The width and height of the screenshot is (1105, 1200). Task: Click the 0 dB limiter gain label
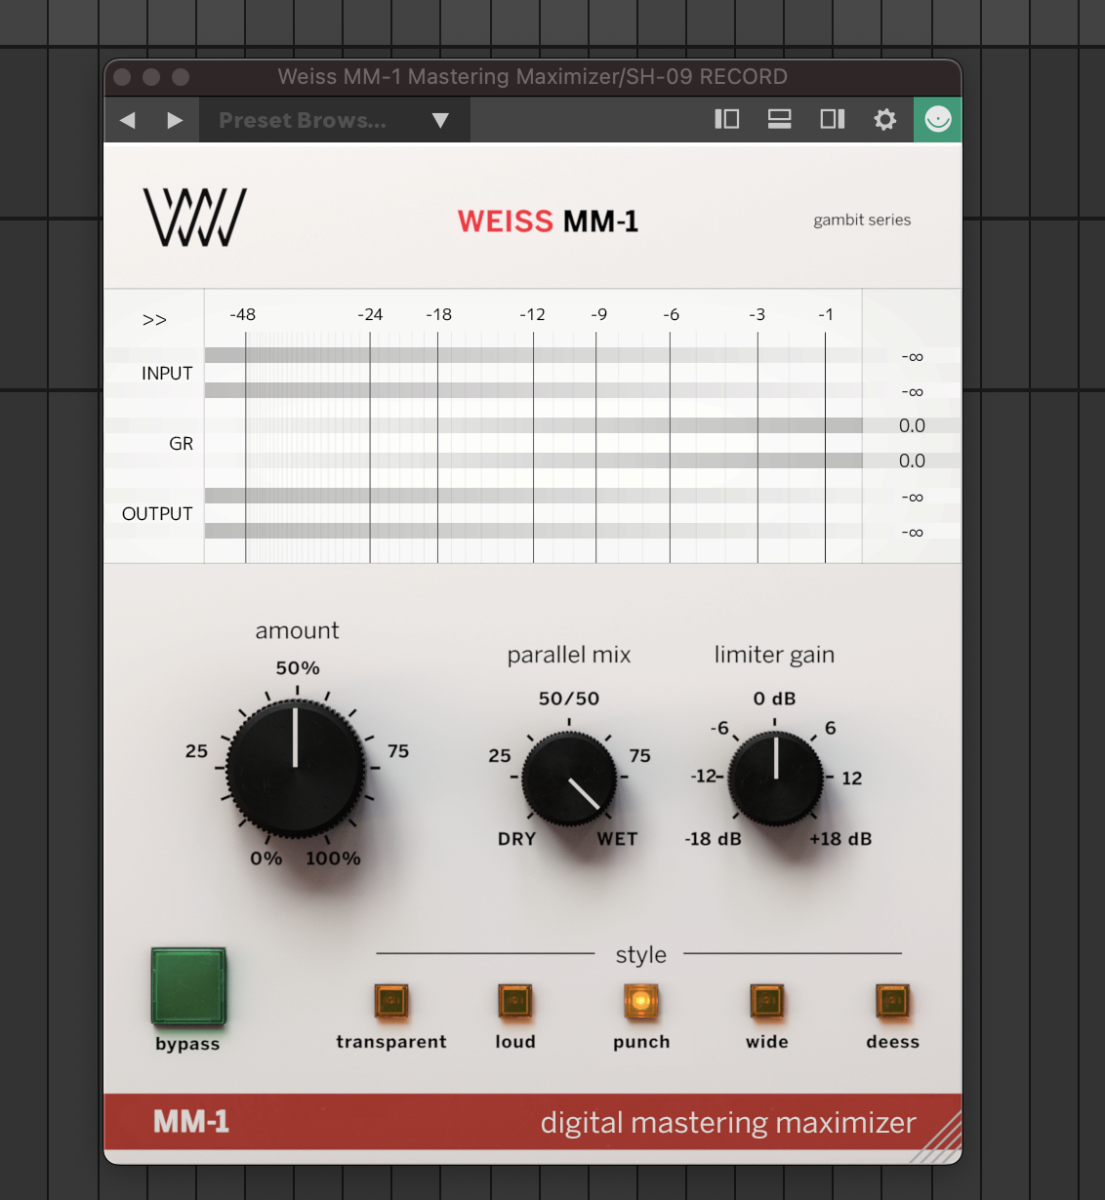coord(775,698)
